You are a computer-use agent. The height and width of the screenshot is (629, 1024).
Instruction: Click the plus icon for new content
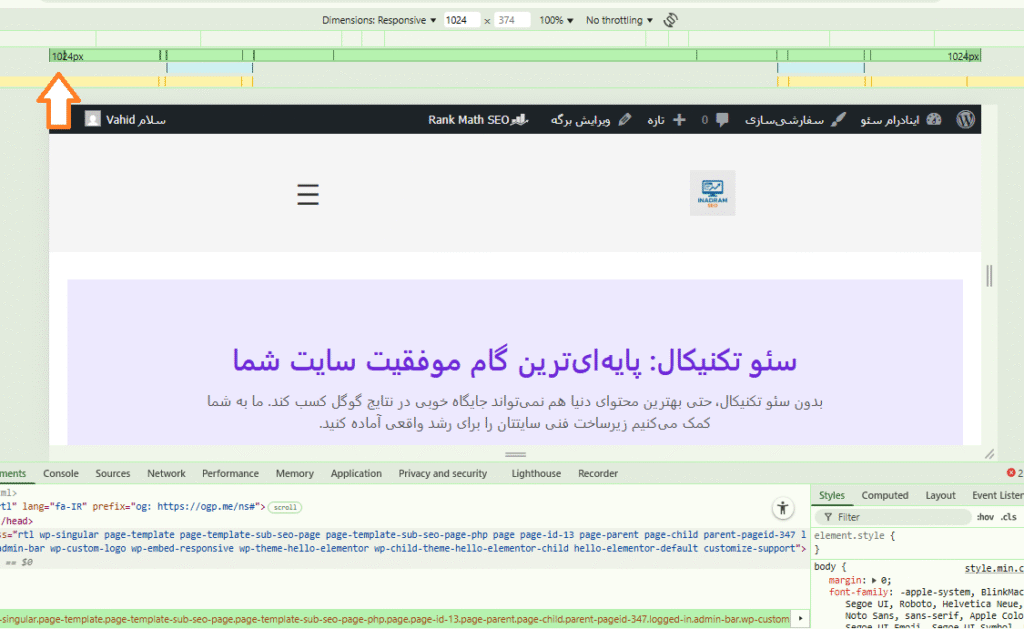pyautogui.click(x=679, y=120)
